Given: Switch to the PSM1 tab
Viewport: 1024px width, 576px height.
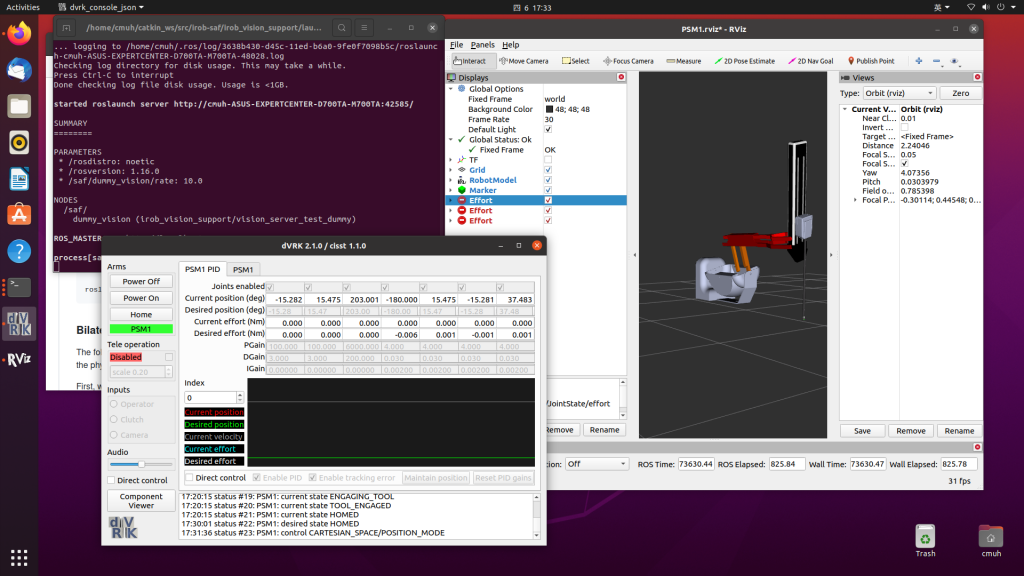Looking at the screenshot, I should (242, 269).
